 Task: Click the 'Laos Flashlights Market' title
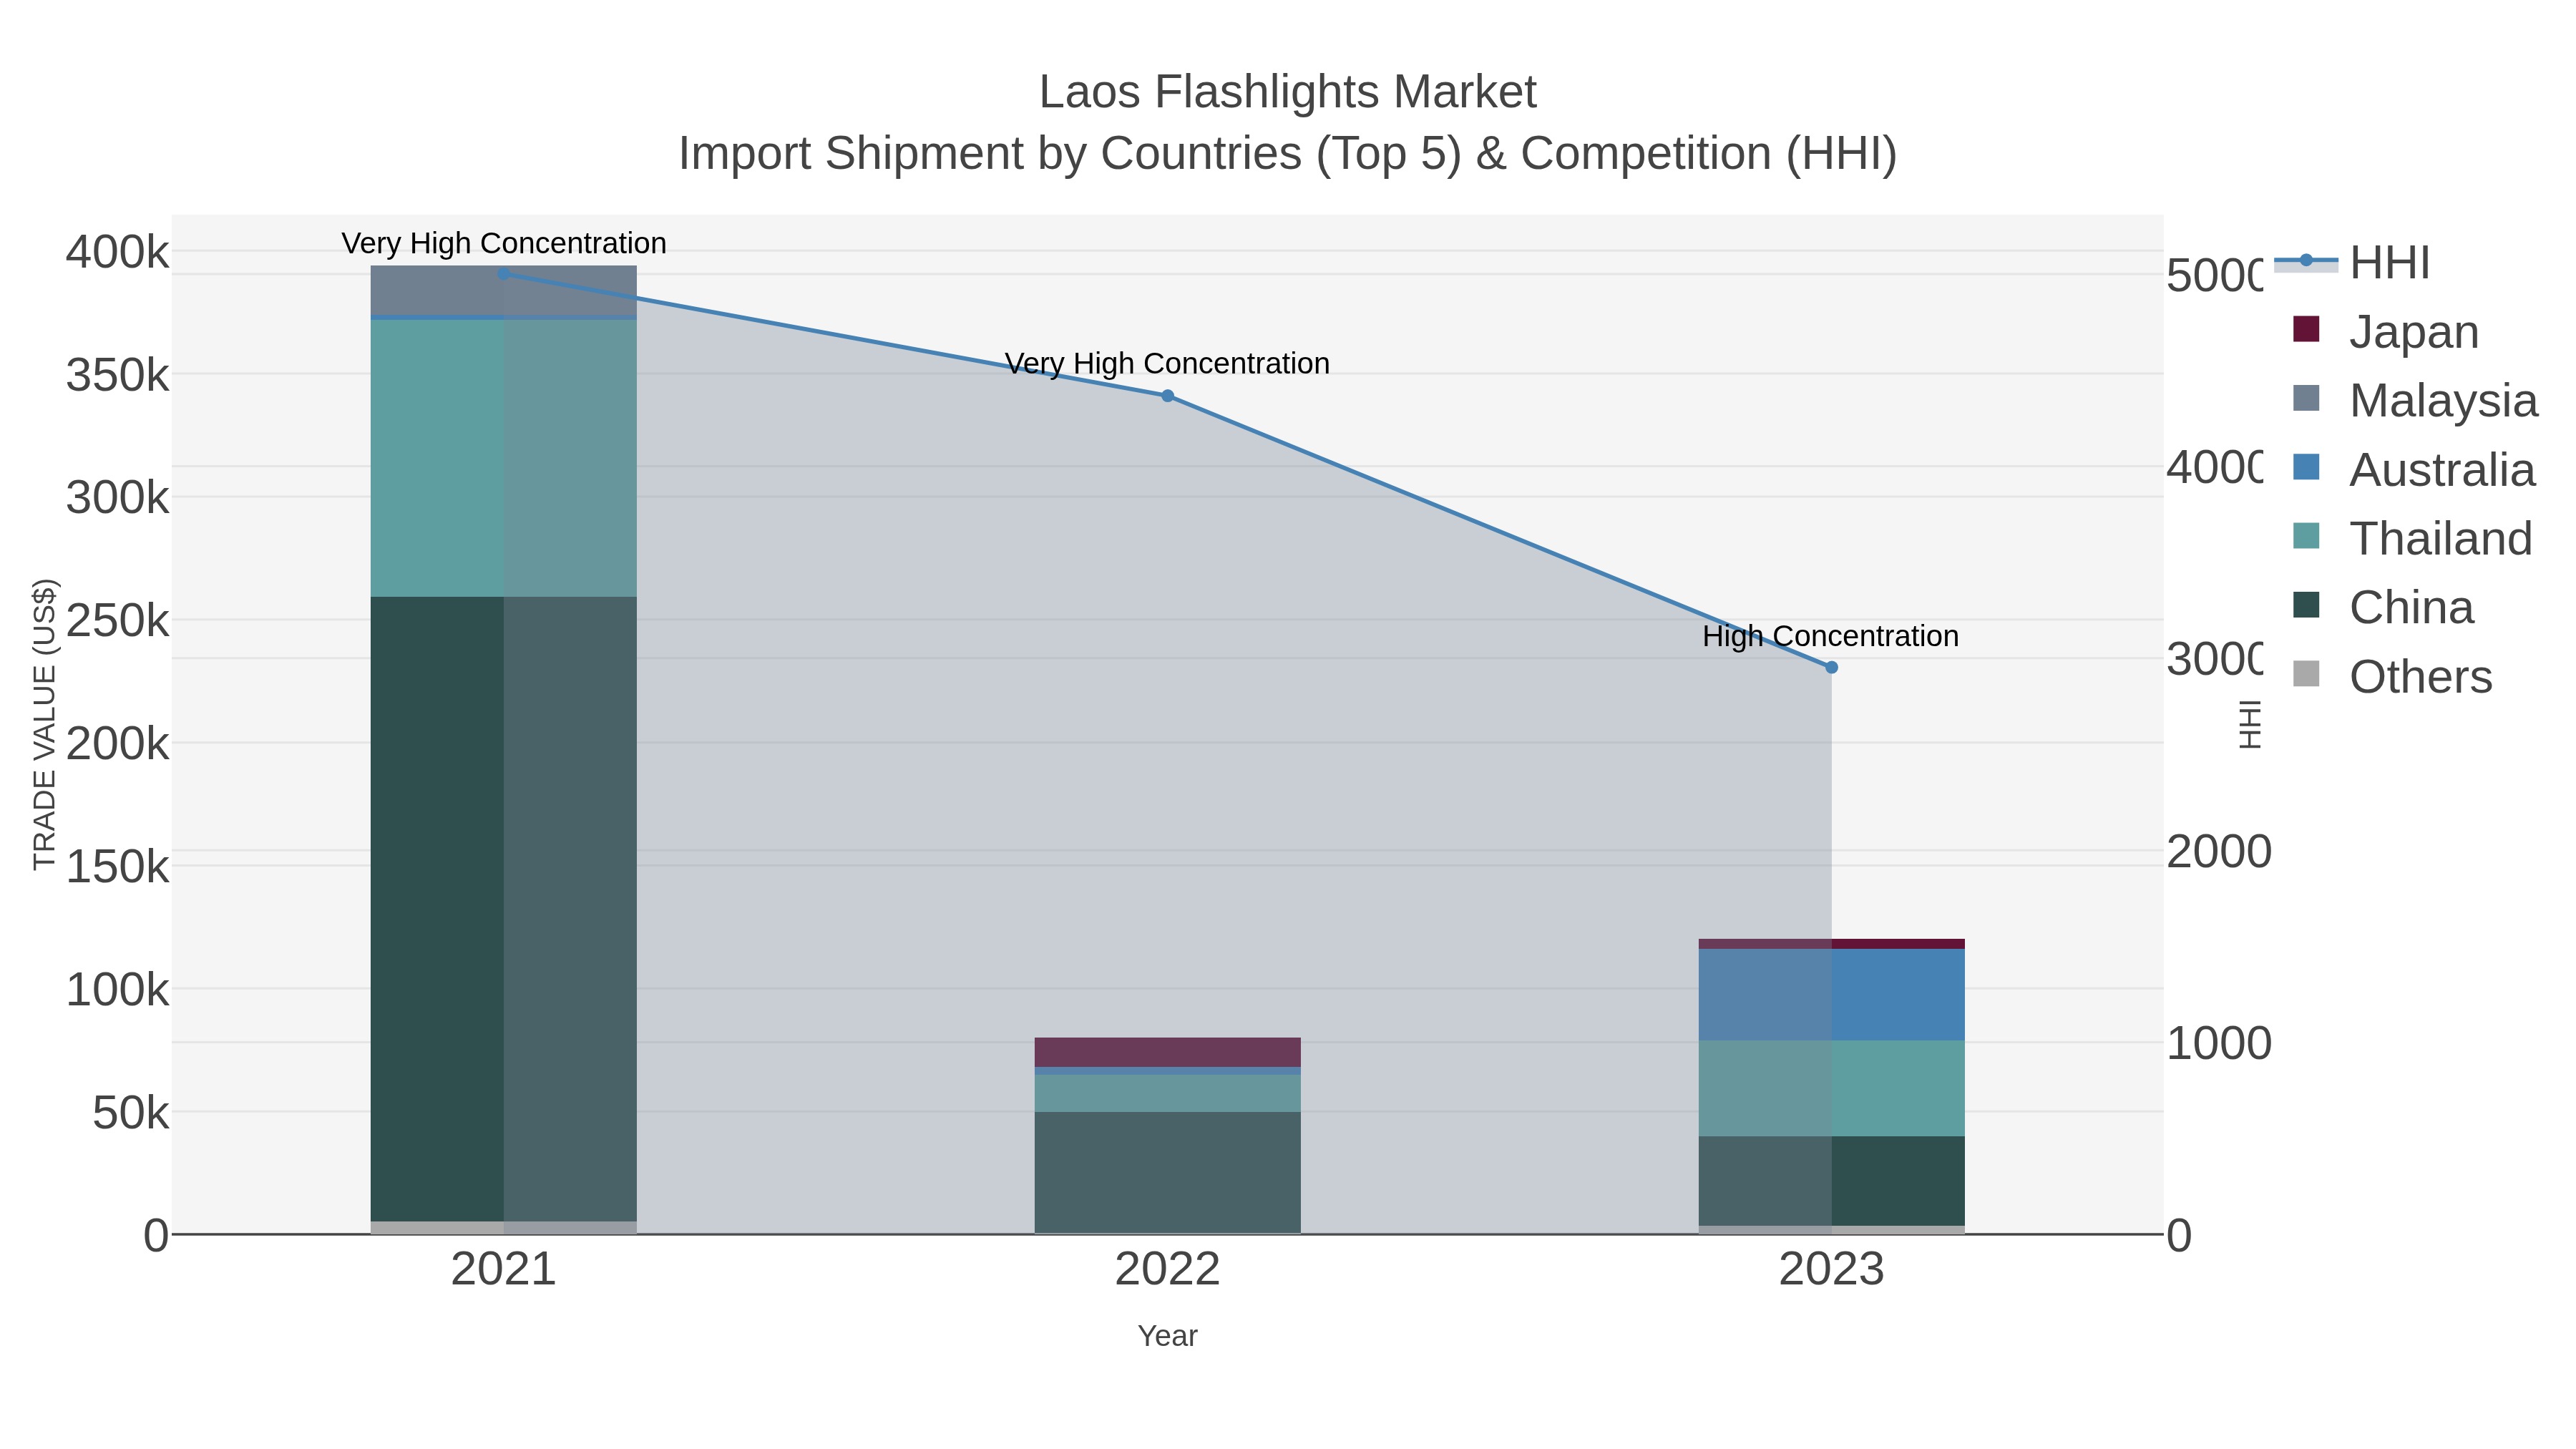[1287, 92]
